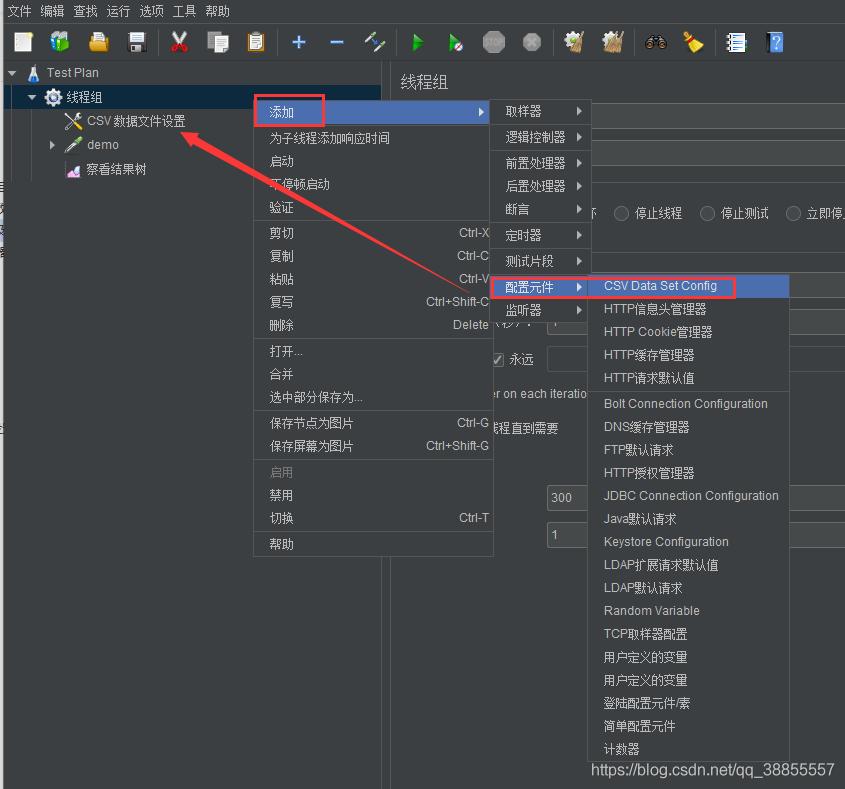Viewport: 845px width, 789px height.
Task: Select the 停止线程 radio button
Action: point(621,213)
